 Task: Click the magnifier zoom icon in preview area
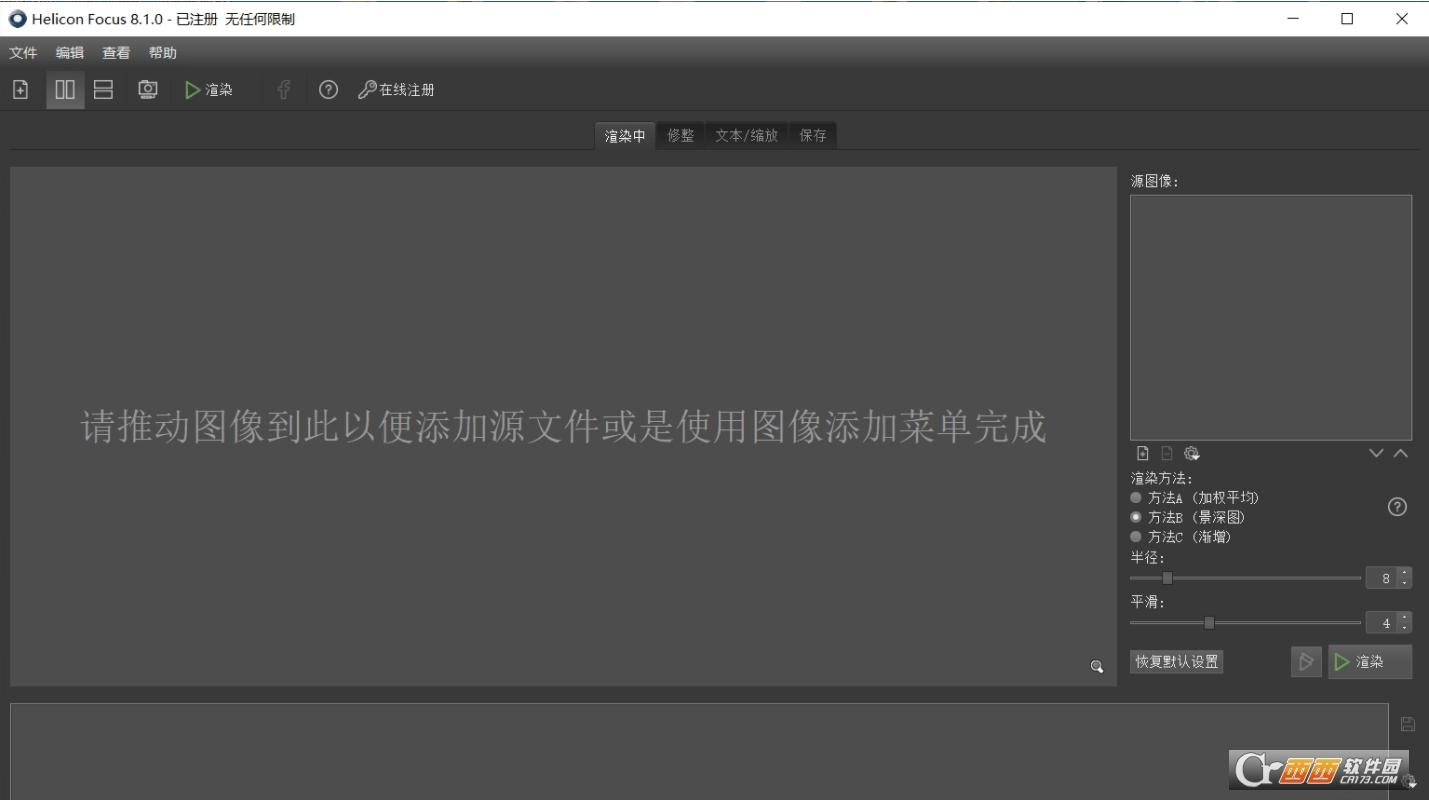tap(1097, 666)
